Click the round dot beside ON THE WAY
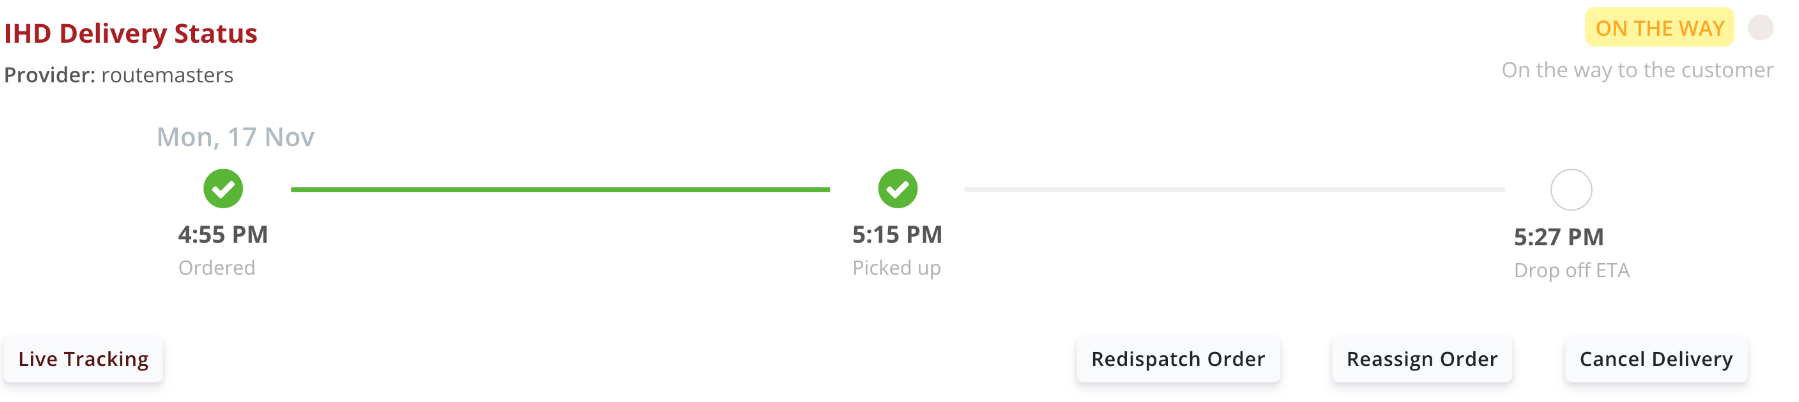Image resolution: width=1799 pixels, height=402 pixels. click(1761, 28)
